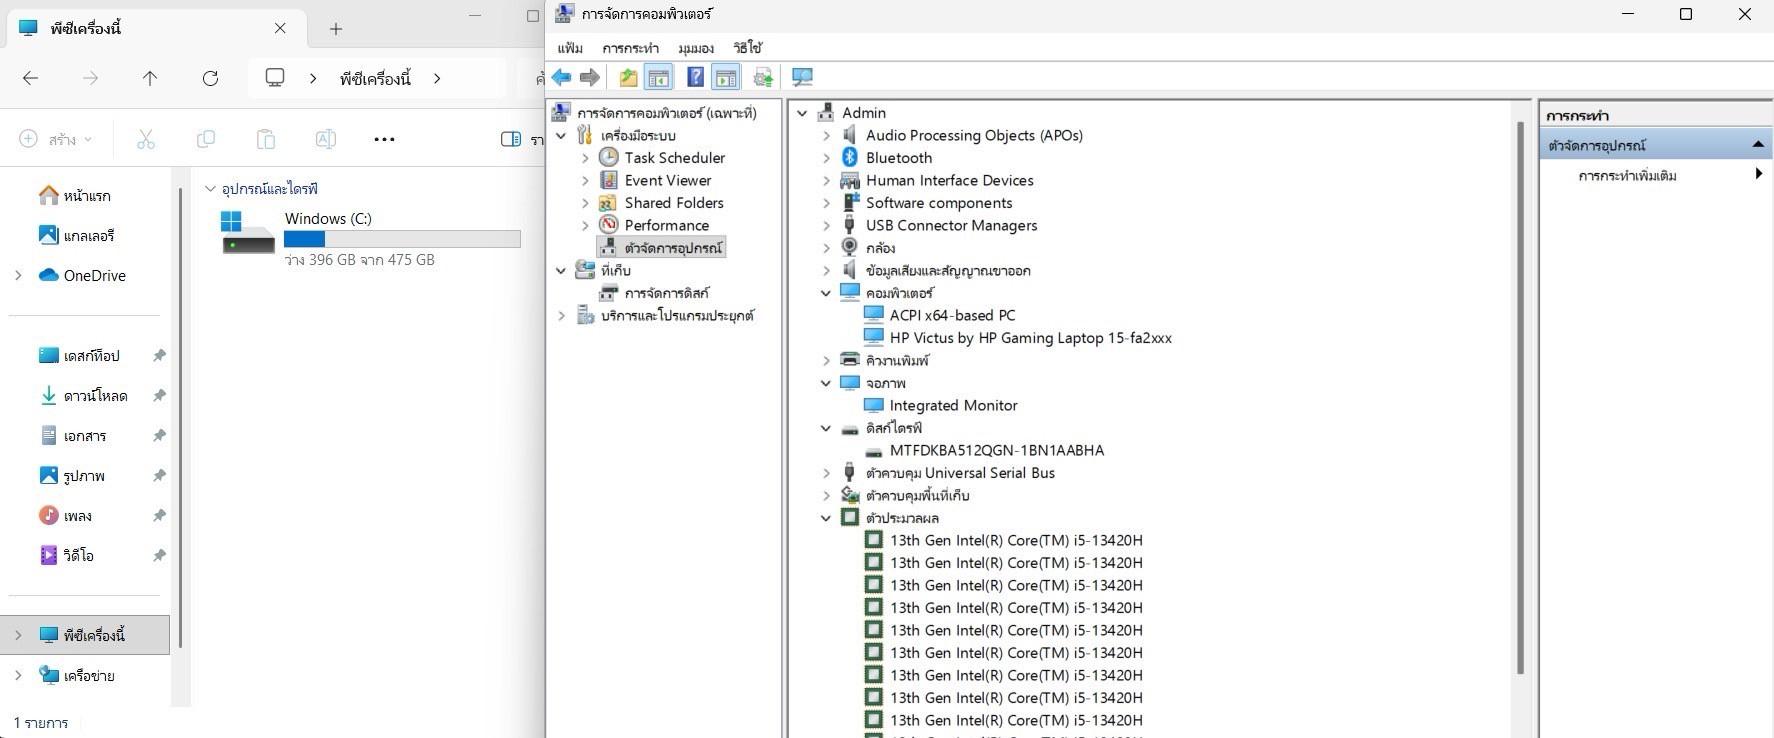
Task: Go up one folder in File Explorer
Action: [150, 78]
